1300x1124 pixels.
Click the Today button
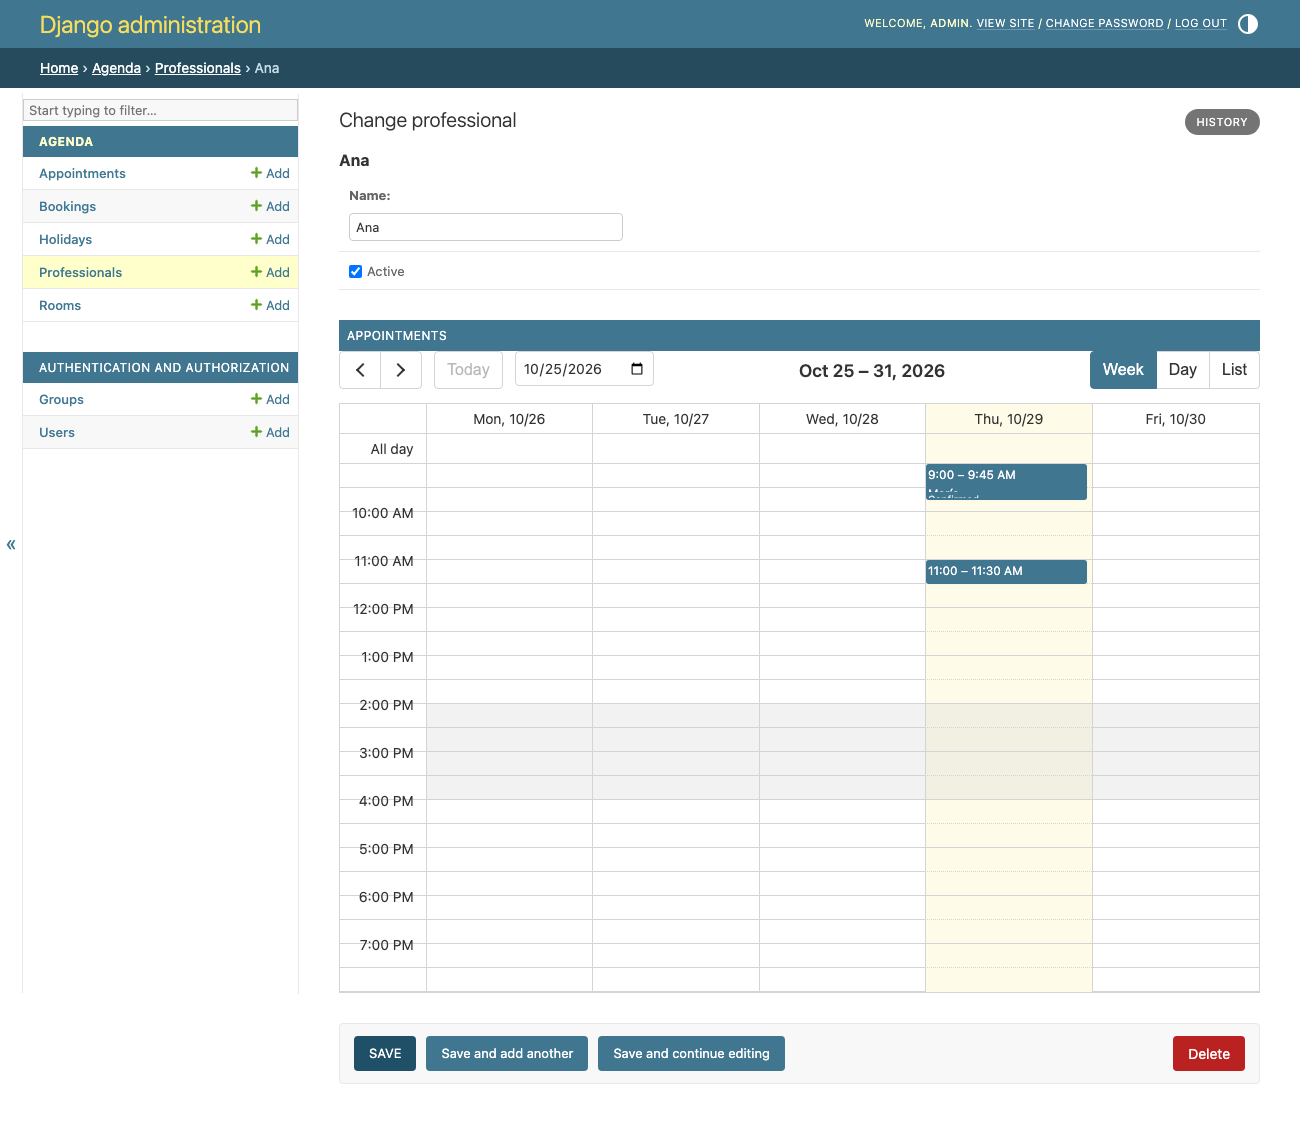[468, 370]
